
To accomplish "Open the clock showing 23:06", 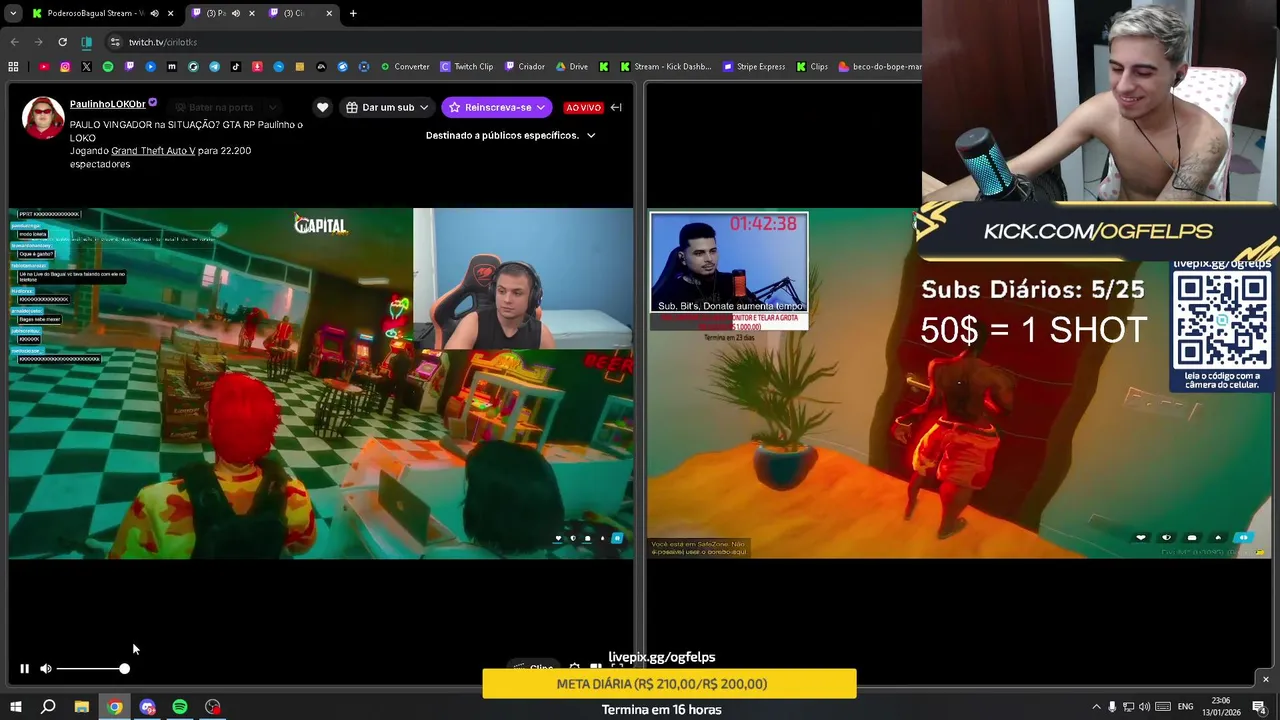I will point(1221,706).
